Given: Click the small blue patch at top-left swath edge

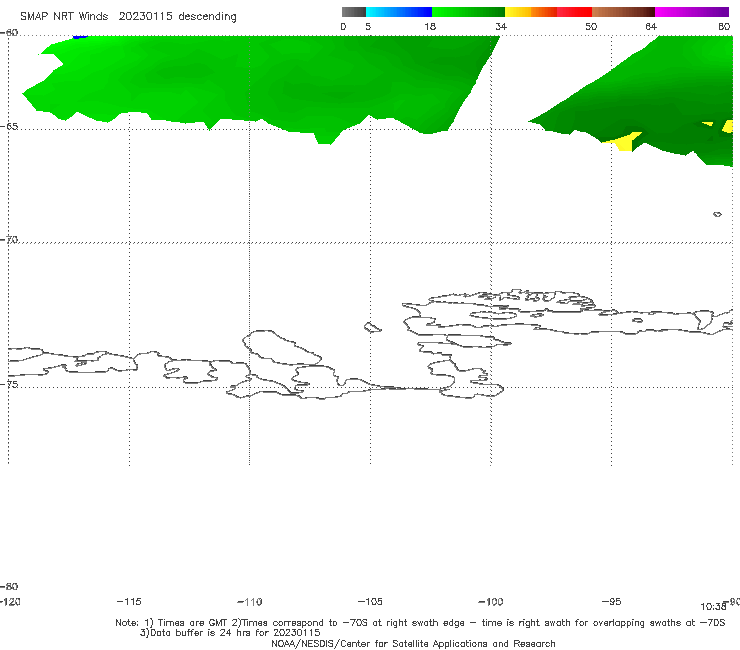Looking at the screenshot, I should (x=80, y=36).
